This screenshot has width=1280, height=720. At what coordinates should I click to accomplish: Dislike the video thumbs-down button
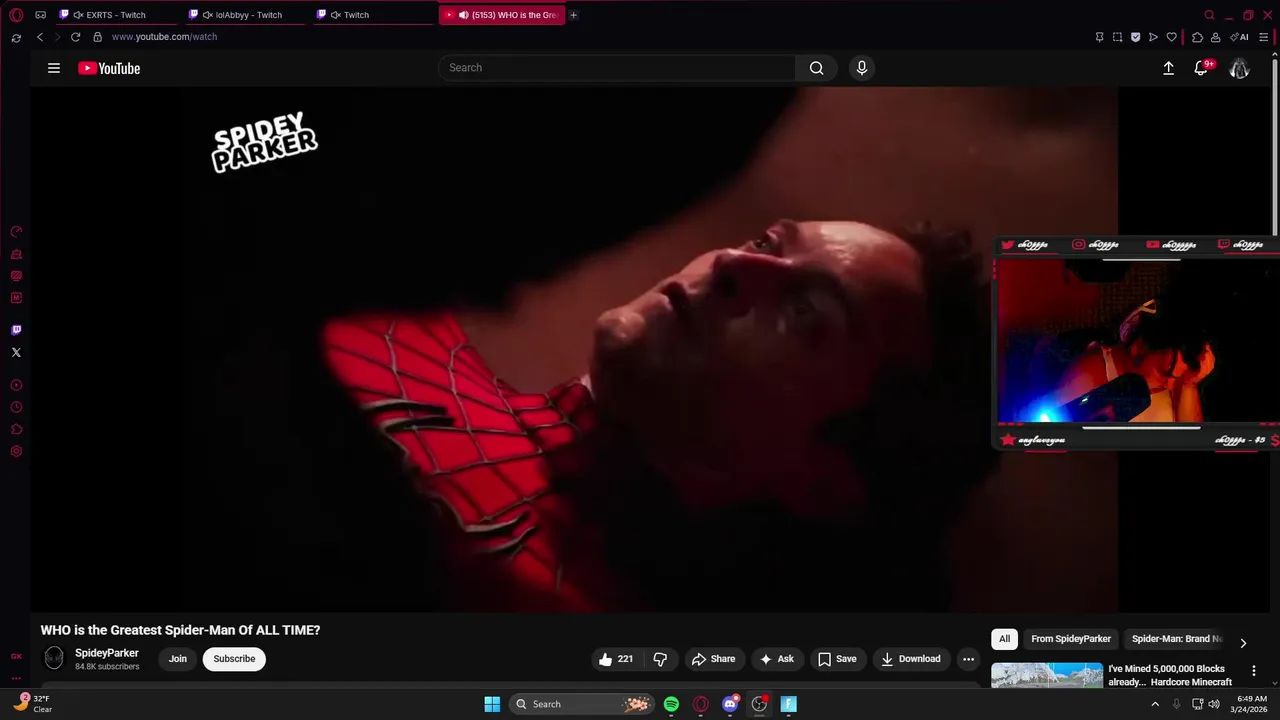[x=660, y=659]
